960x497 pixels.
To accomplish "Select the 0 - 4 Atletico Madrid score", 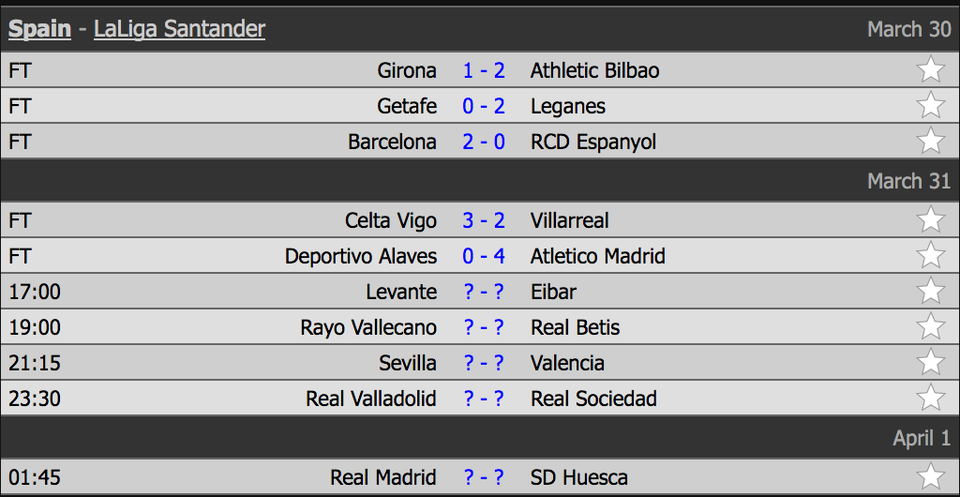I will 484,256.
